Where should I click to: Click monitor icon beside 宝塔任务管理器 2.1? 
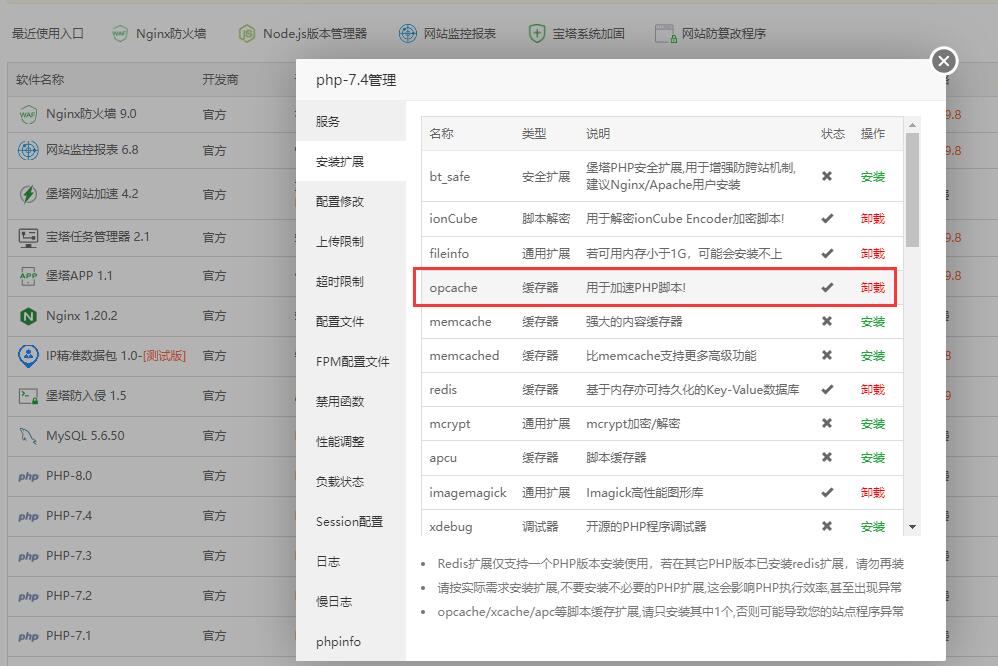pyautogui.click(x=28, y=237)
